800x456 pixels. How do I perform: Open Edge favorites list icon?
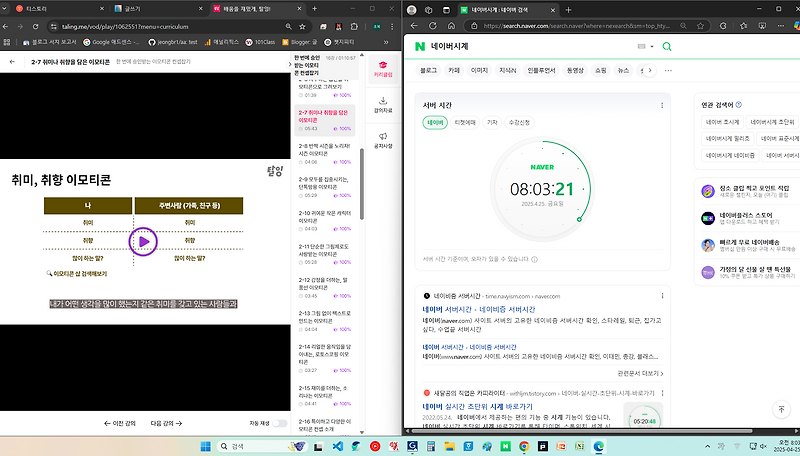tap(743, 26)
